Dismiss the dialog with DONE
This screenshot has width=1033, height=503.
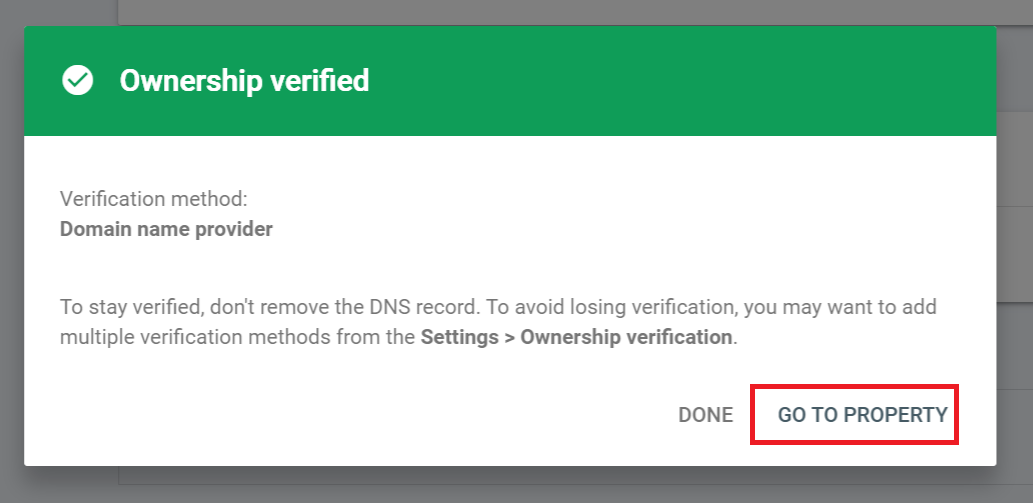point(705,415)
